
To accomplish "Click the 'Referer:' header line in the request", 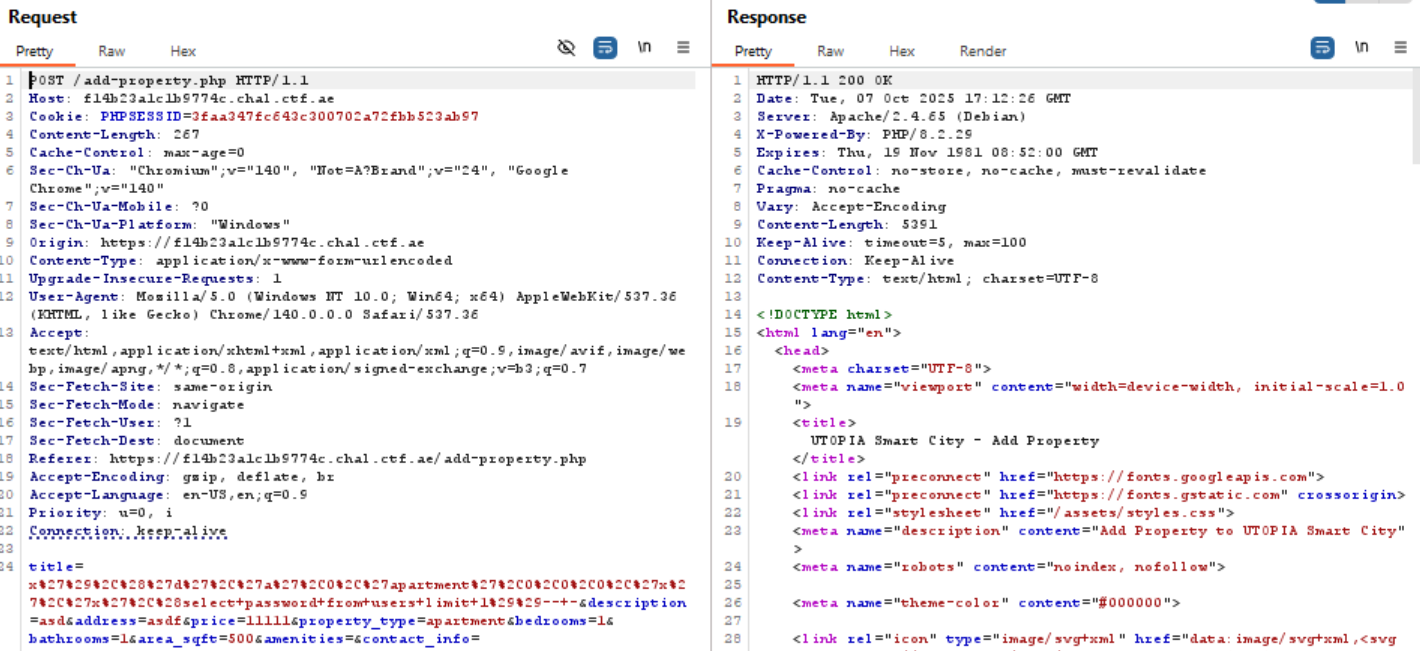I will [x=308, y=459].
